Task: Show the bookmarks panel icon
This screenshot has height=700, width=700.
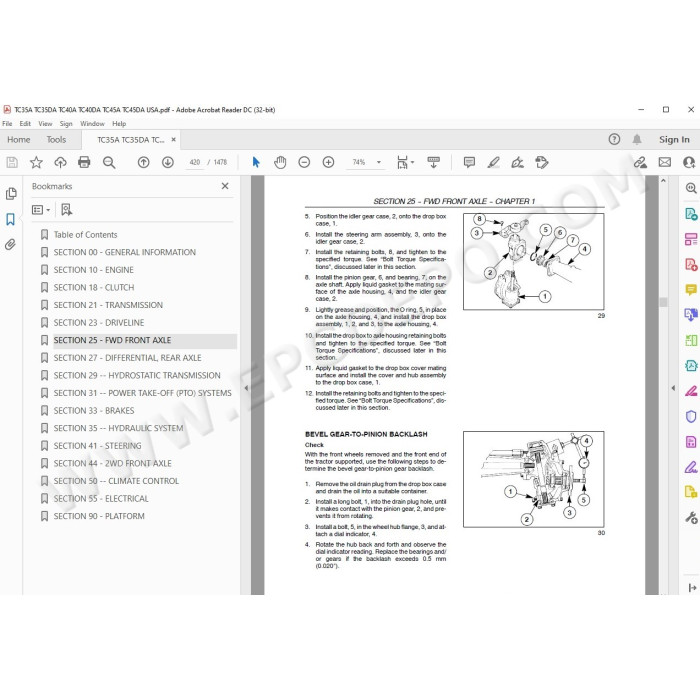Action: pyautogui.click(x=11, y=219)
